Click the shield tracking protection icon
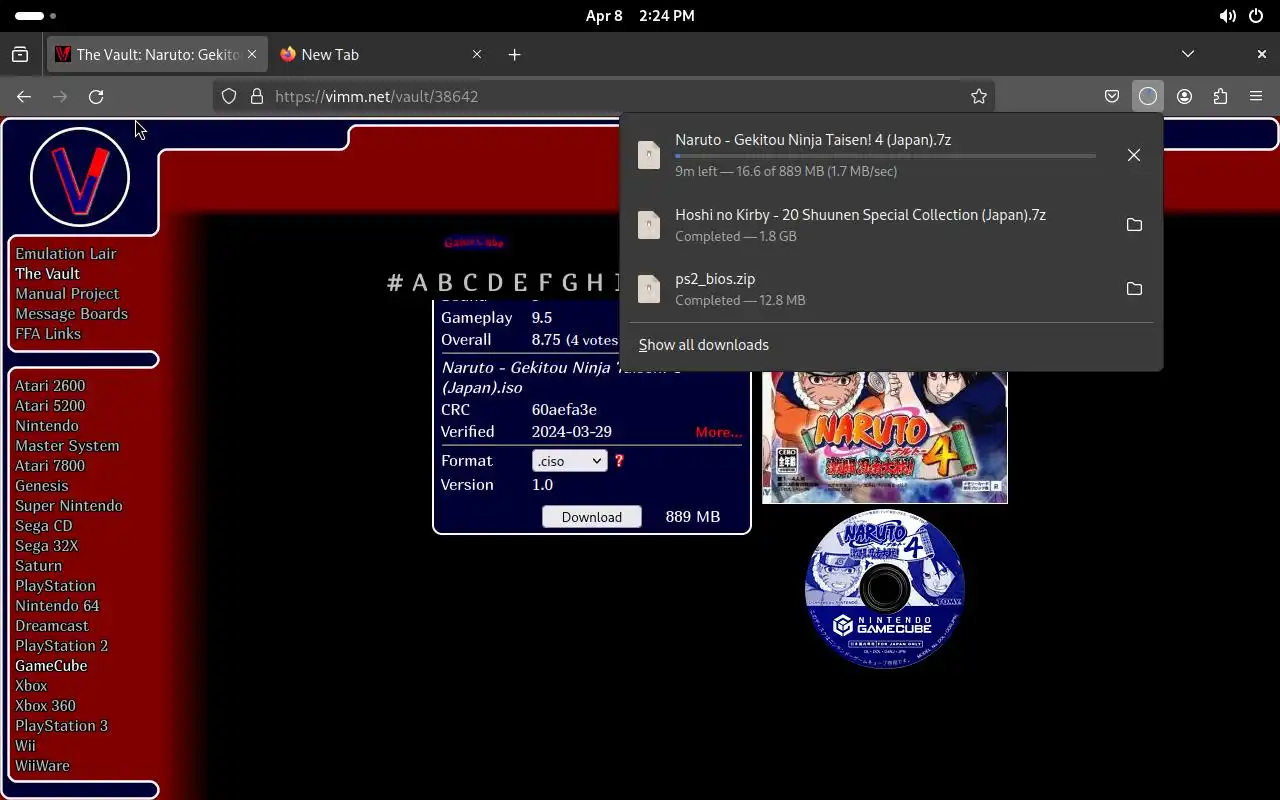 tap(229, 96)
